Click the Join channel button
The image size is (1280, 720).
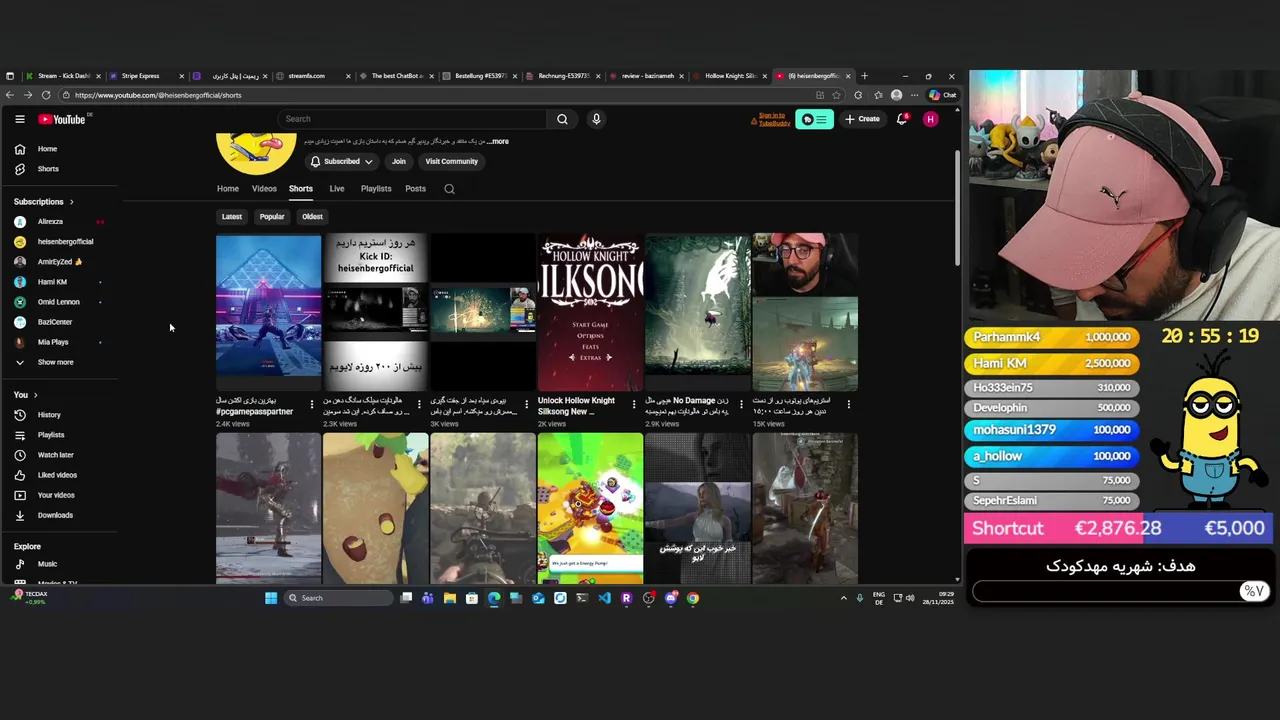coord(399,161)
